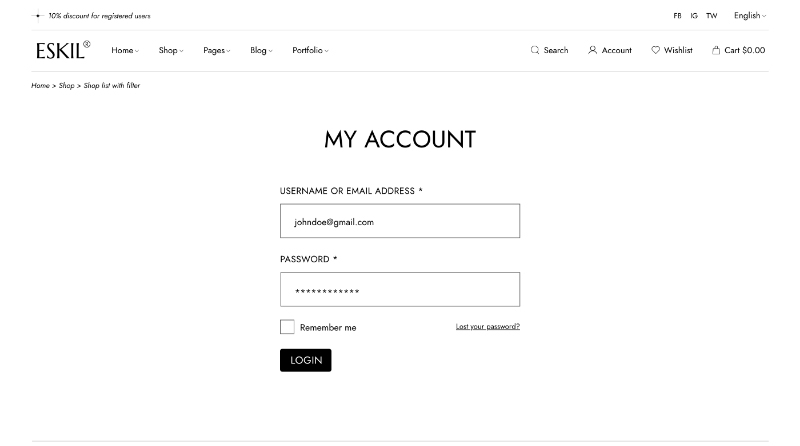The image size is (800, 446).
Task: Click the Wishlist heart icon
Action: coord(656,50)
